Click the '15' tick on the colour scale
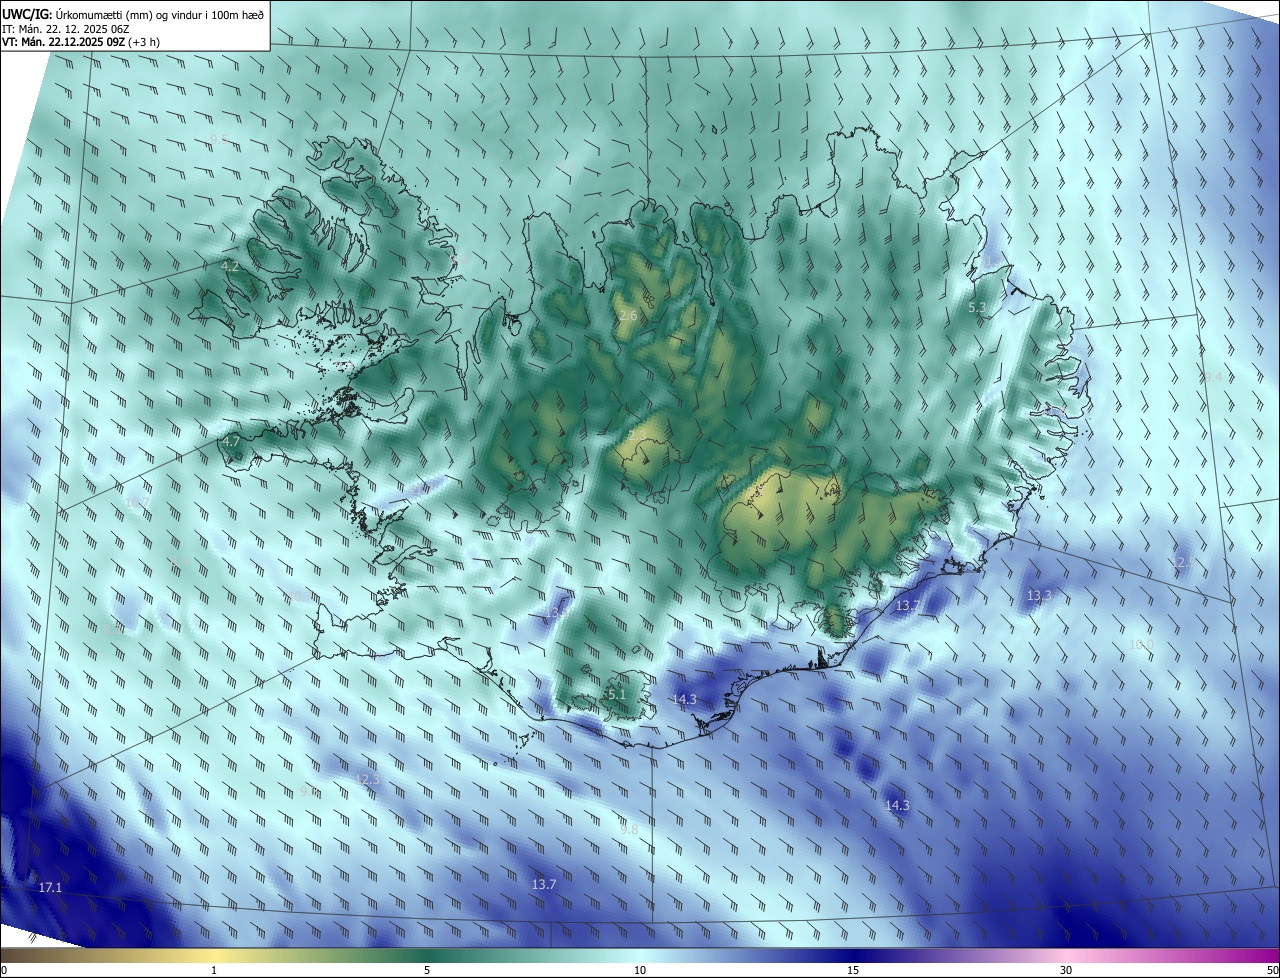This screenshot has height=978, width=1280. click(x=853, y=970)
